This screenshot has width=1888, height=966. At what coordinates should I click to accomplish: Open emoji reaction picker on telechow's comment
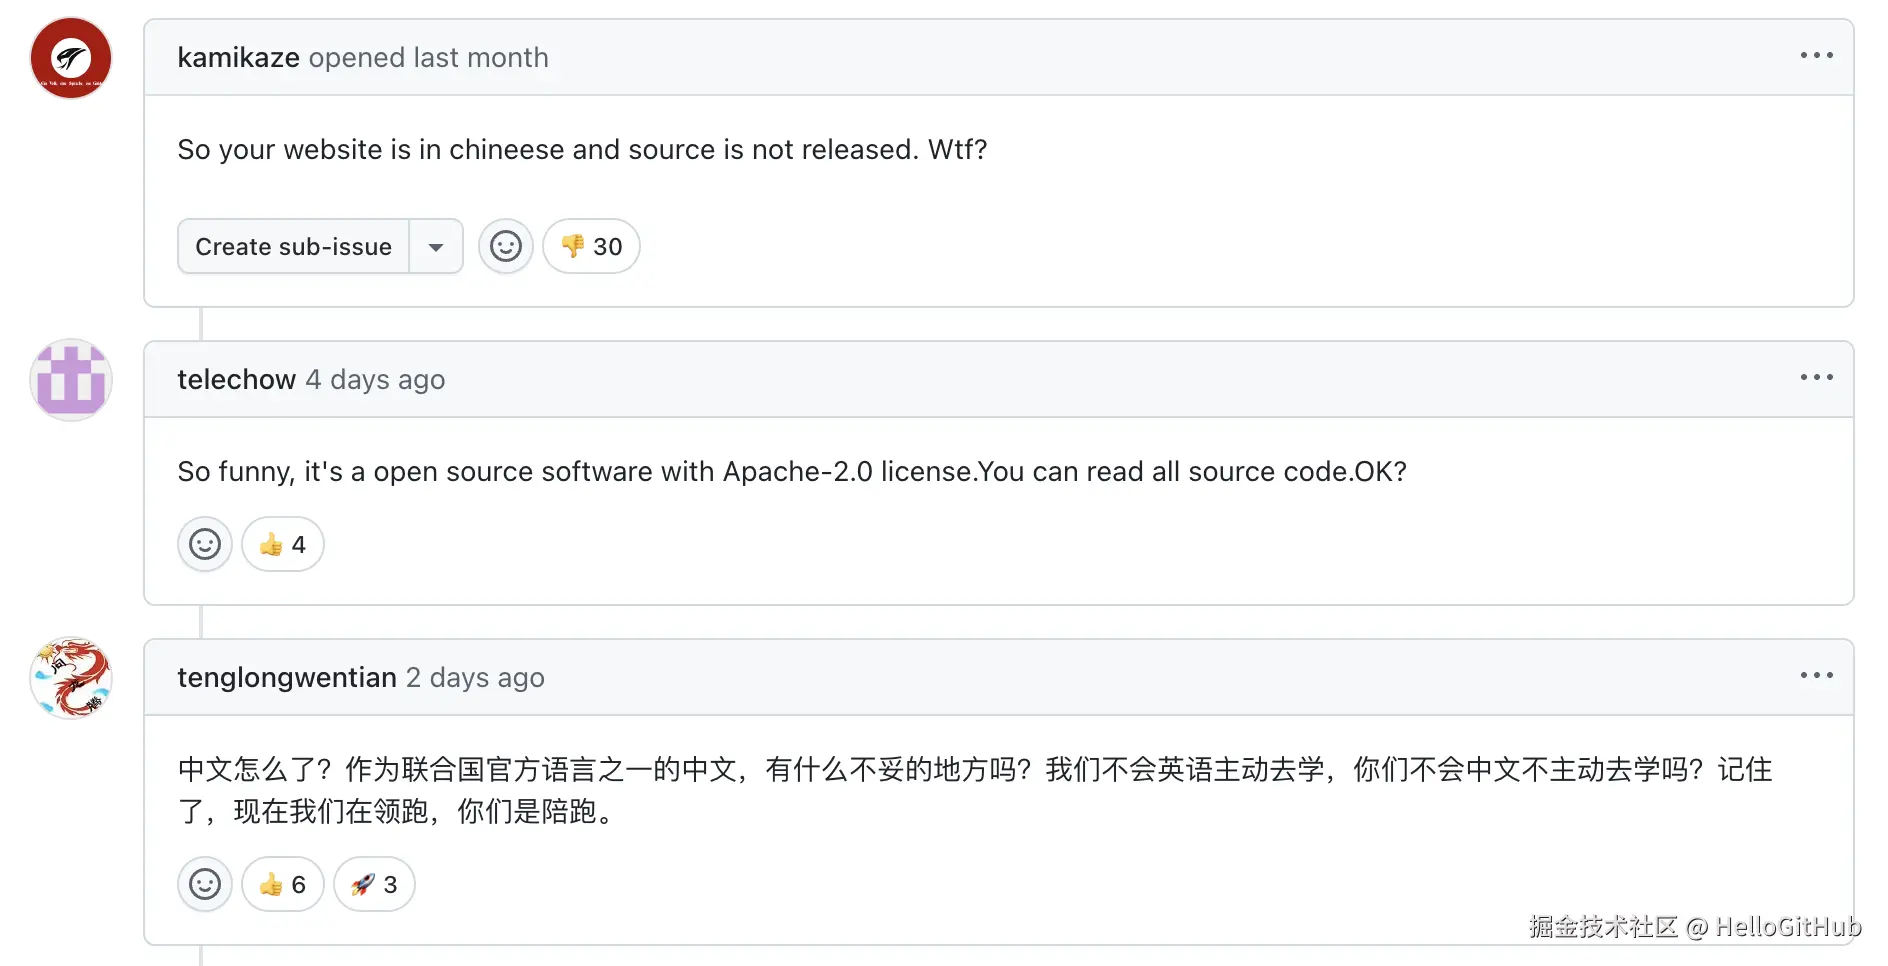coord(205,544)
